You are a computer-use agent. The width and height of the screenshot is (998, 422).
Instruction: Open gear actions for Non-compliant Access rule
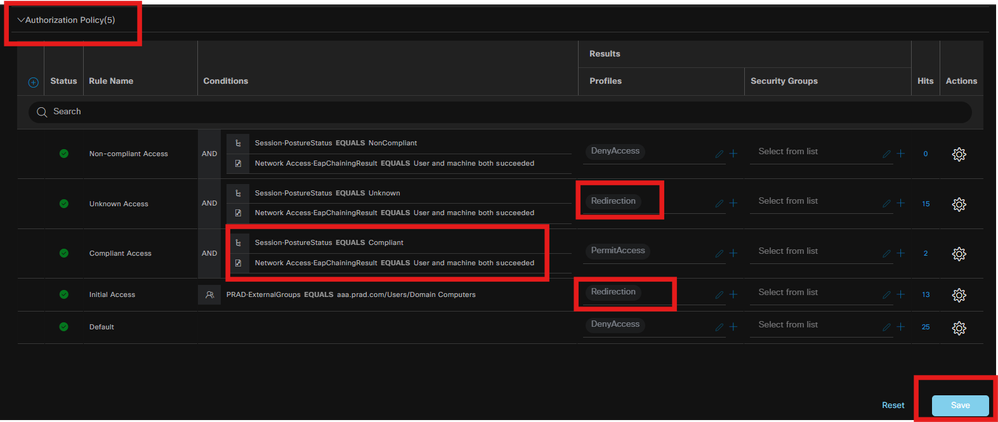(959, 154)
